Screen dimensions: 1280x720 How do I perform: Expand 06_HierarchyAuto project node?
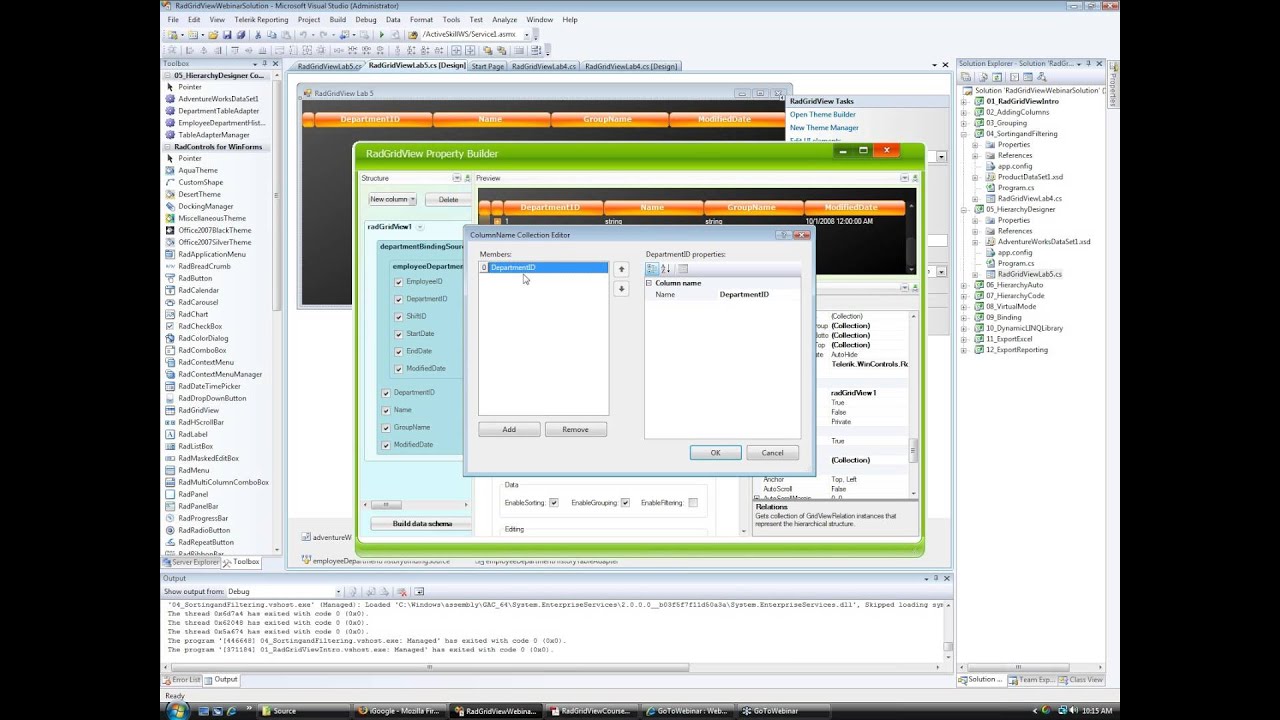coord(964,285)
